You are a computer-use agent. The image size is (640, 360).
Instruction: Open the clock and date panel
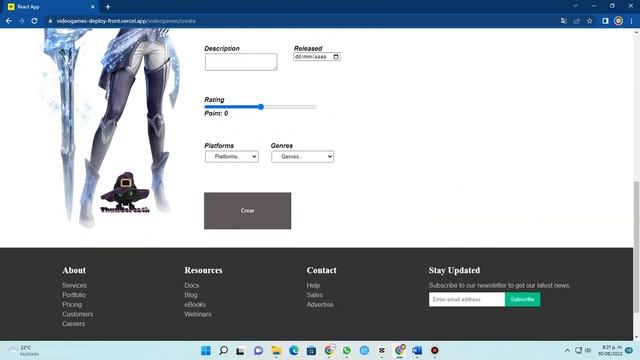pos(610,351)
